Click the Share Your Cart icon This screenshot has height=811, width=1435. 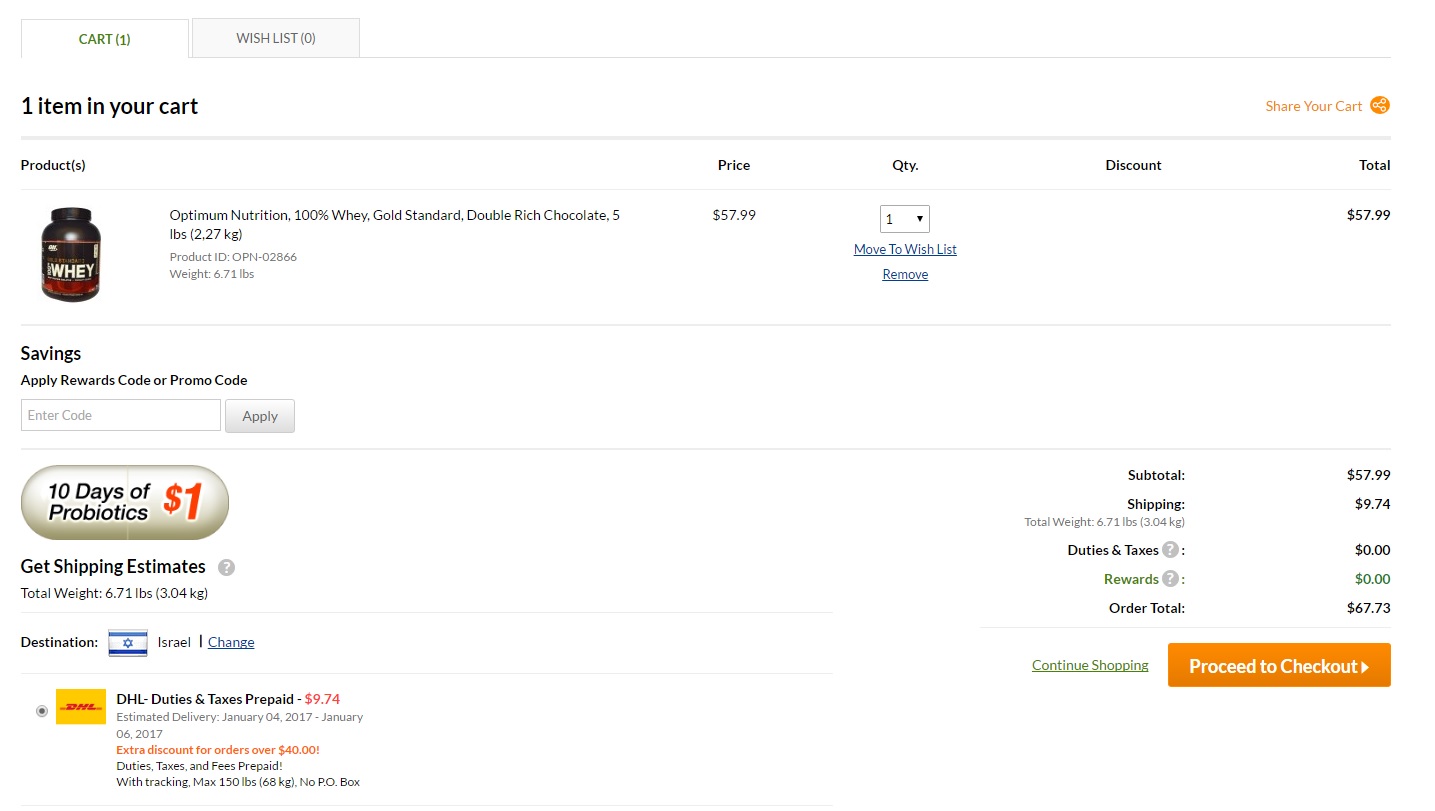pos(1380,106)
